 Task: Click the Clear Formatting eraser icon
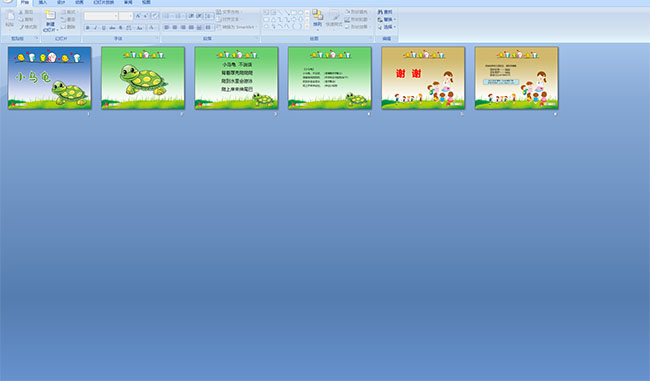pos(155,16)
